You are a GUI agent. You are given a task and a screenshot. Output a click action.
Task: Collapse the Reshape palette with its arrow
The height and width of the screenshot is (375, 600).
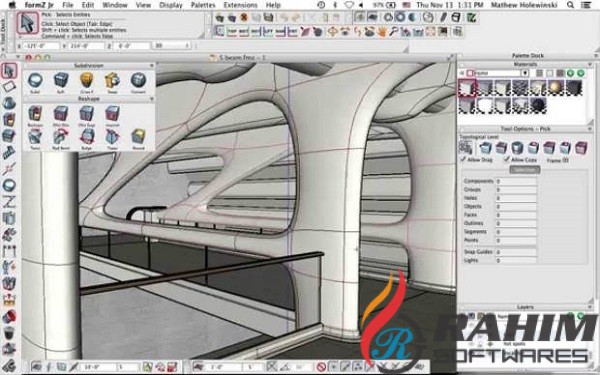click(x=152, y=99)
